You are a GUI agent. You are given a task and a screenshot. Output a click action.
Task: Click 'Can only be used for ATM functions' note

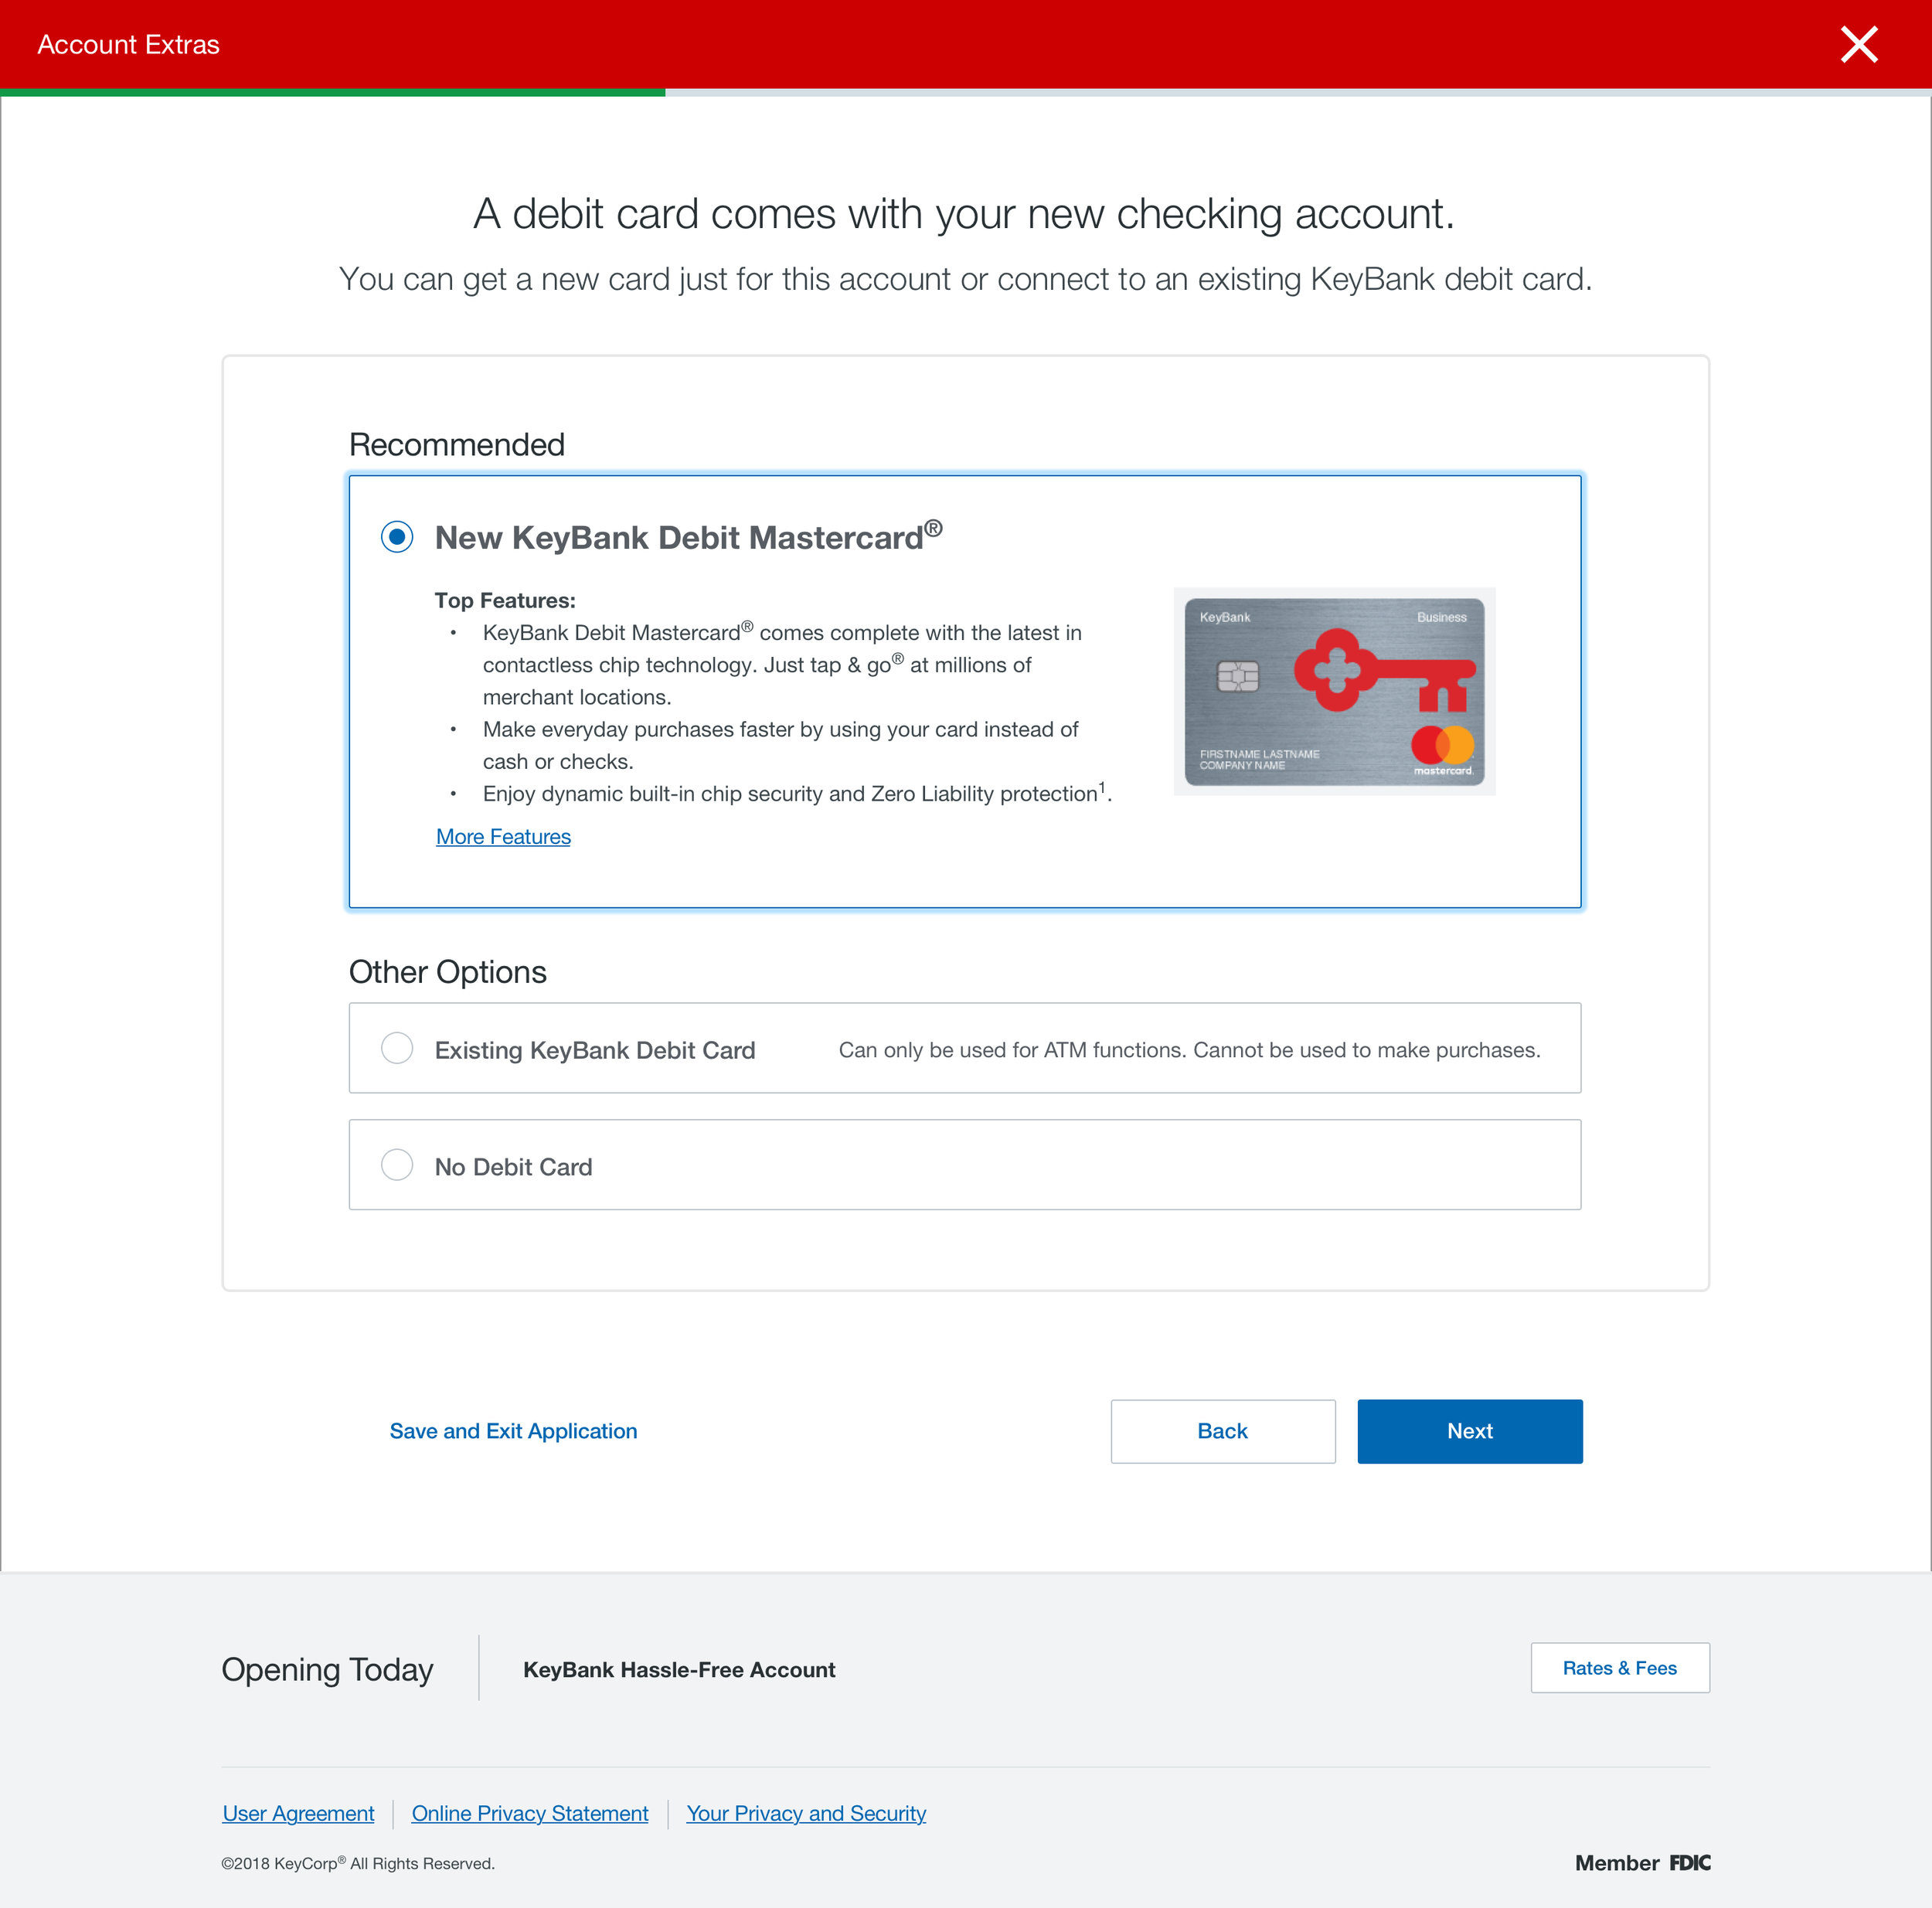1189,1050
